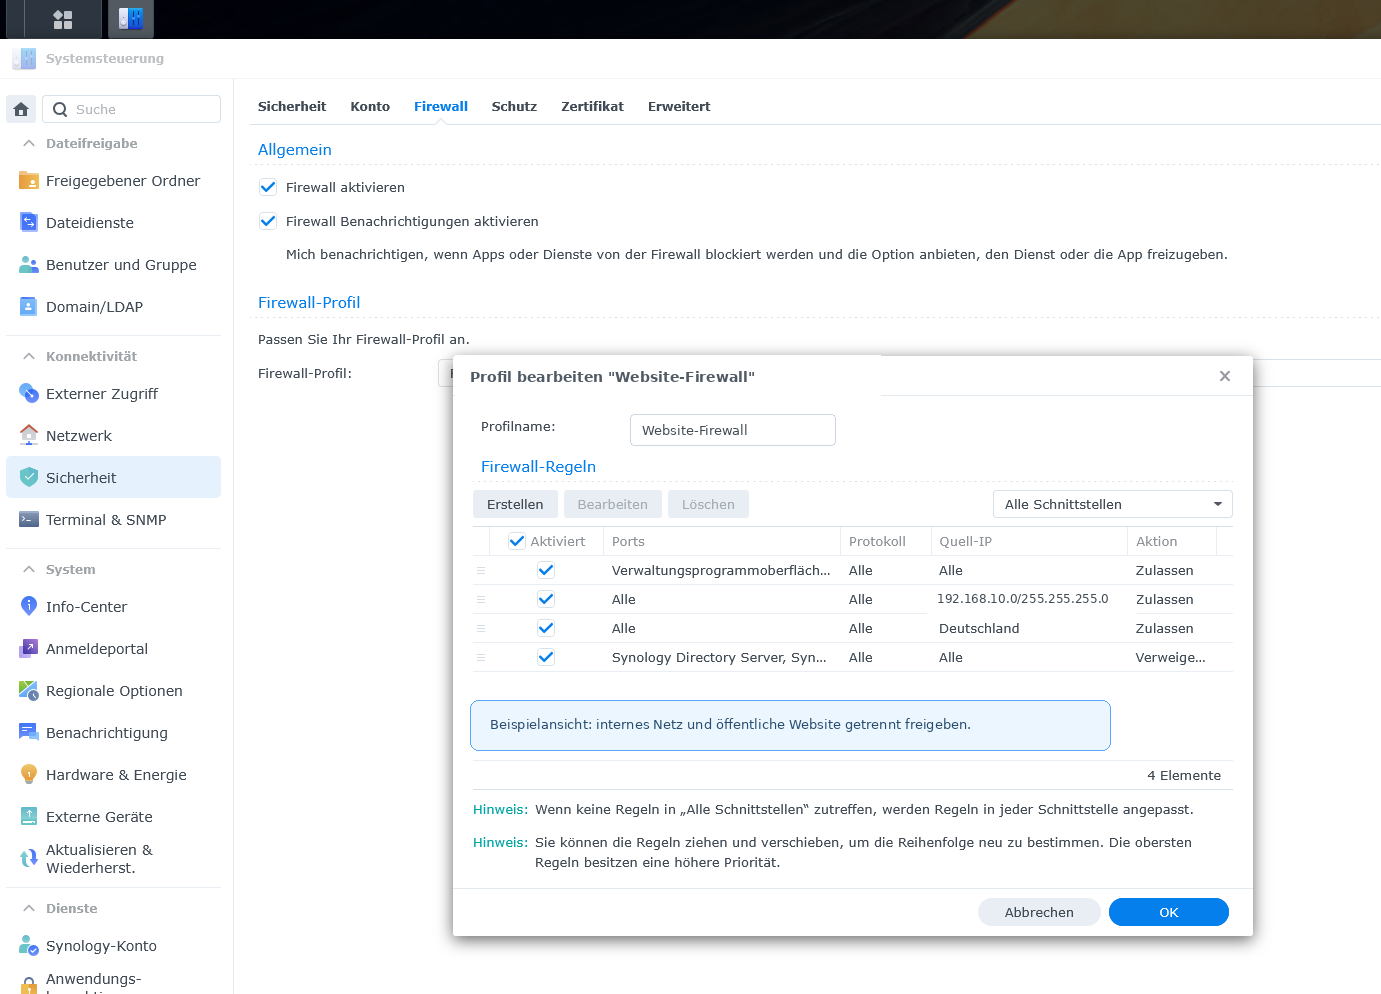Open the Alle Schnittstellen dropdown

click(1112, 504)
